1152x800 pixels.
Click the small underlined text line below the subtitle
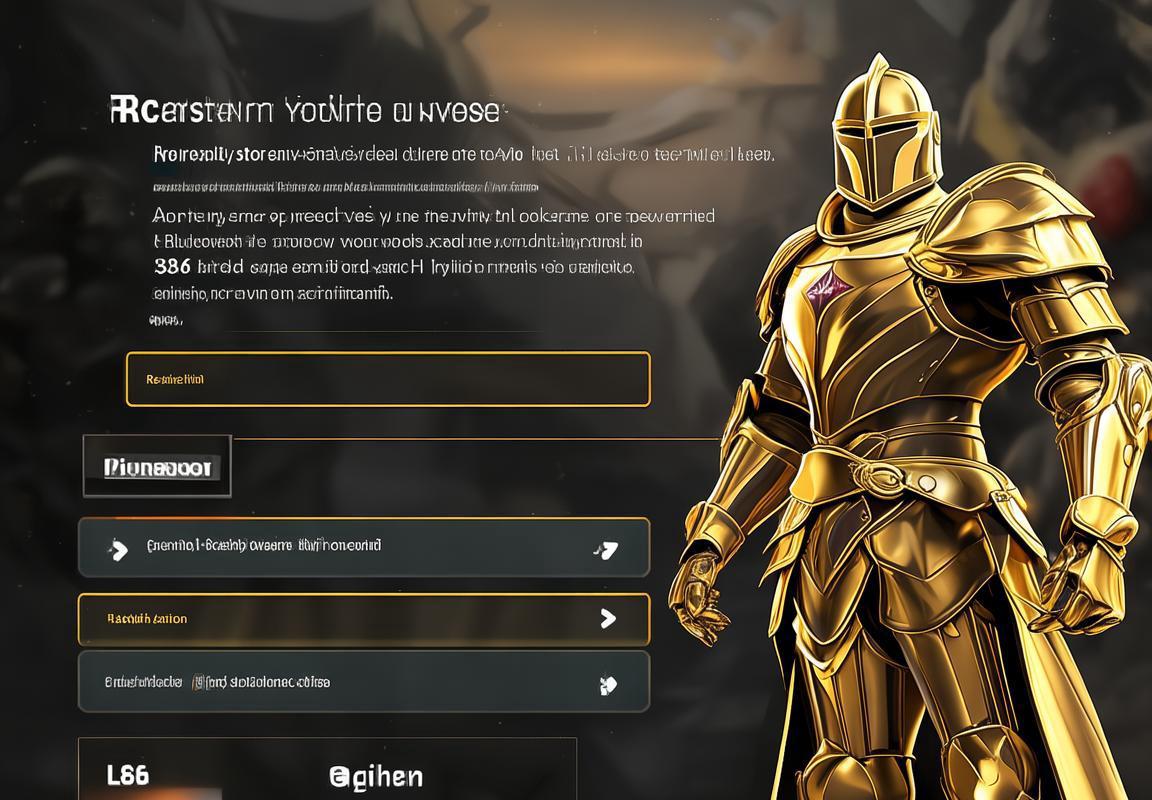[345, 188]
